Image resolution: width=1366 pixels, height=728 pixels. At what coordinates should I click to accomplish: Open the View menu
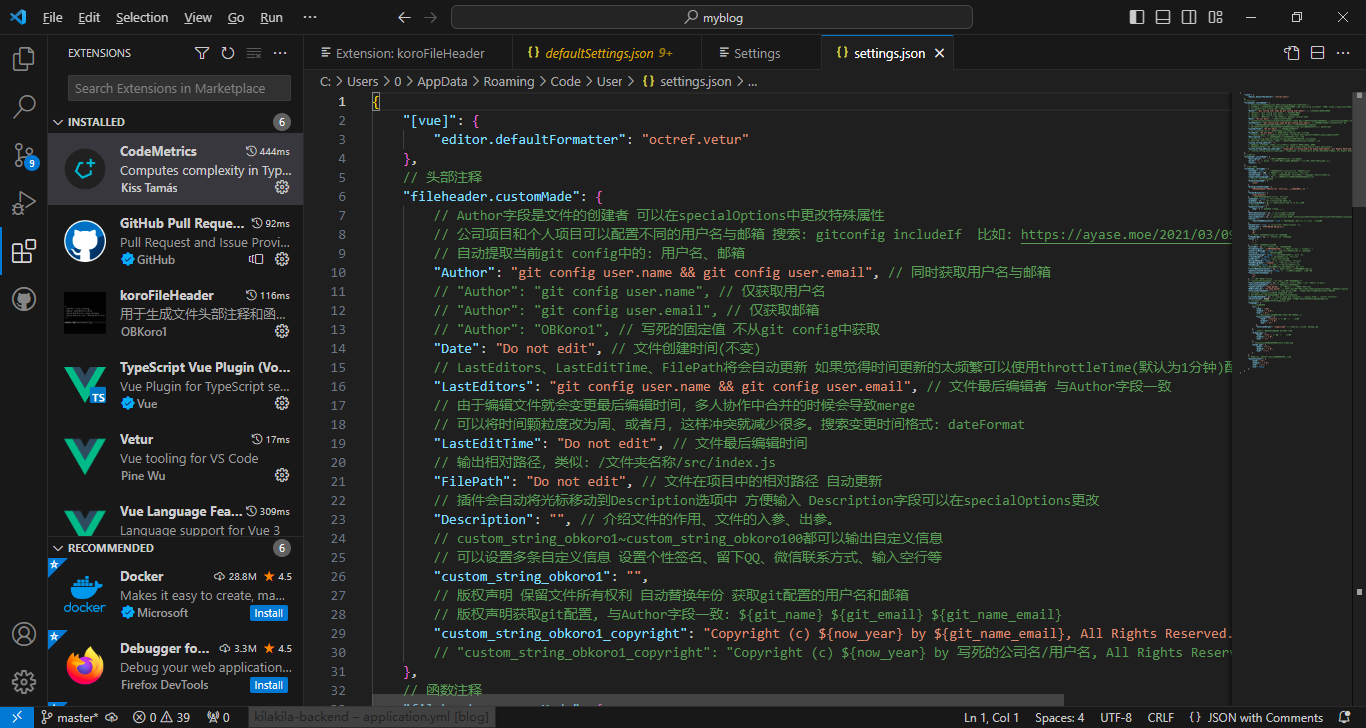point(198,17)
